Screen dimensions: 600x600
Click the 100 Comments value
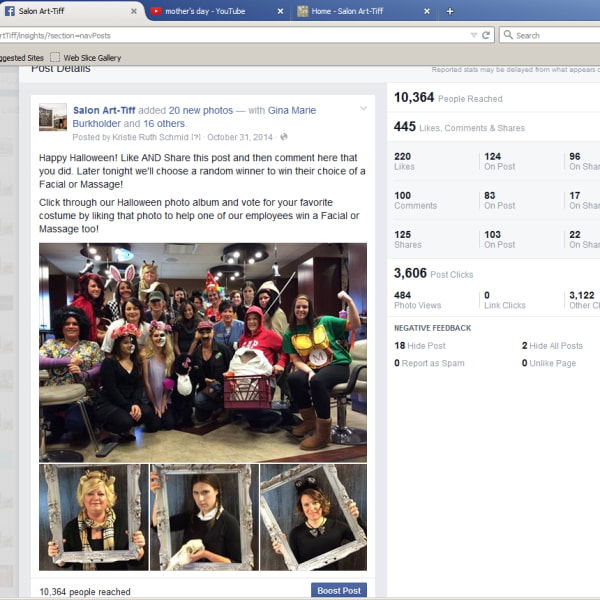(416, 200)
